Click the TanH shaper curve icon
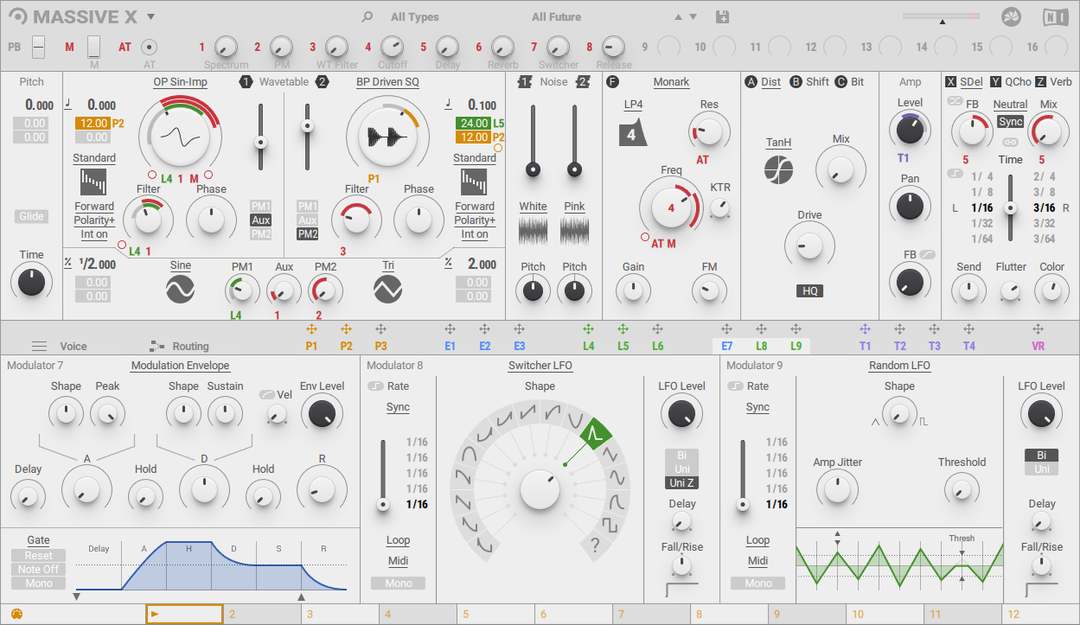Image resolution: width=1080 pixels, height=625 pixels. (778, 170)
